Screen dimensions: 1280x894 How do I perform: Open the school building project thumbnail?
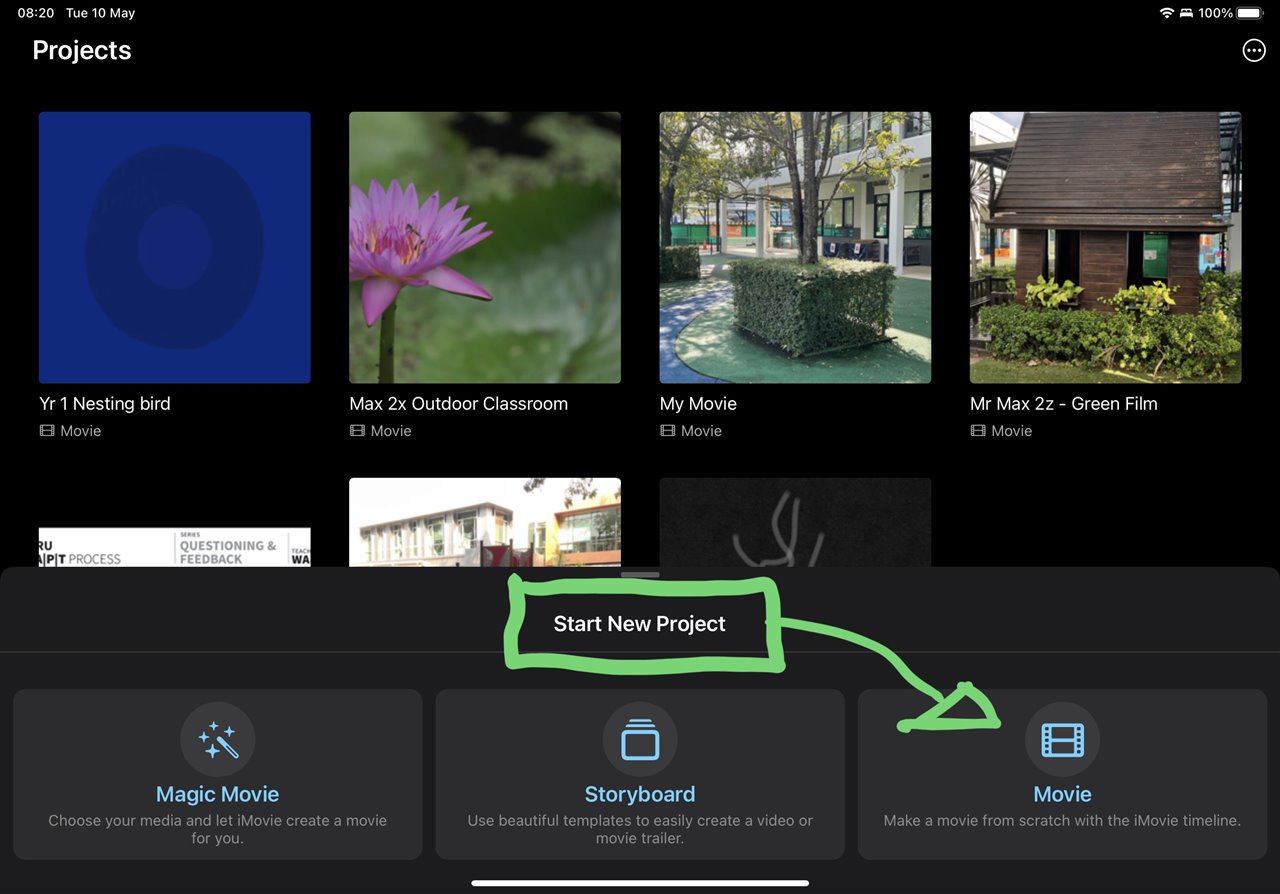coord(485,522)
